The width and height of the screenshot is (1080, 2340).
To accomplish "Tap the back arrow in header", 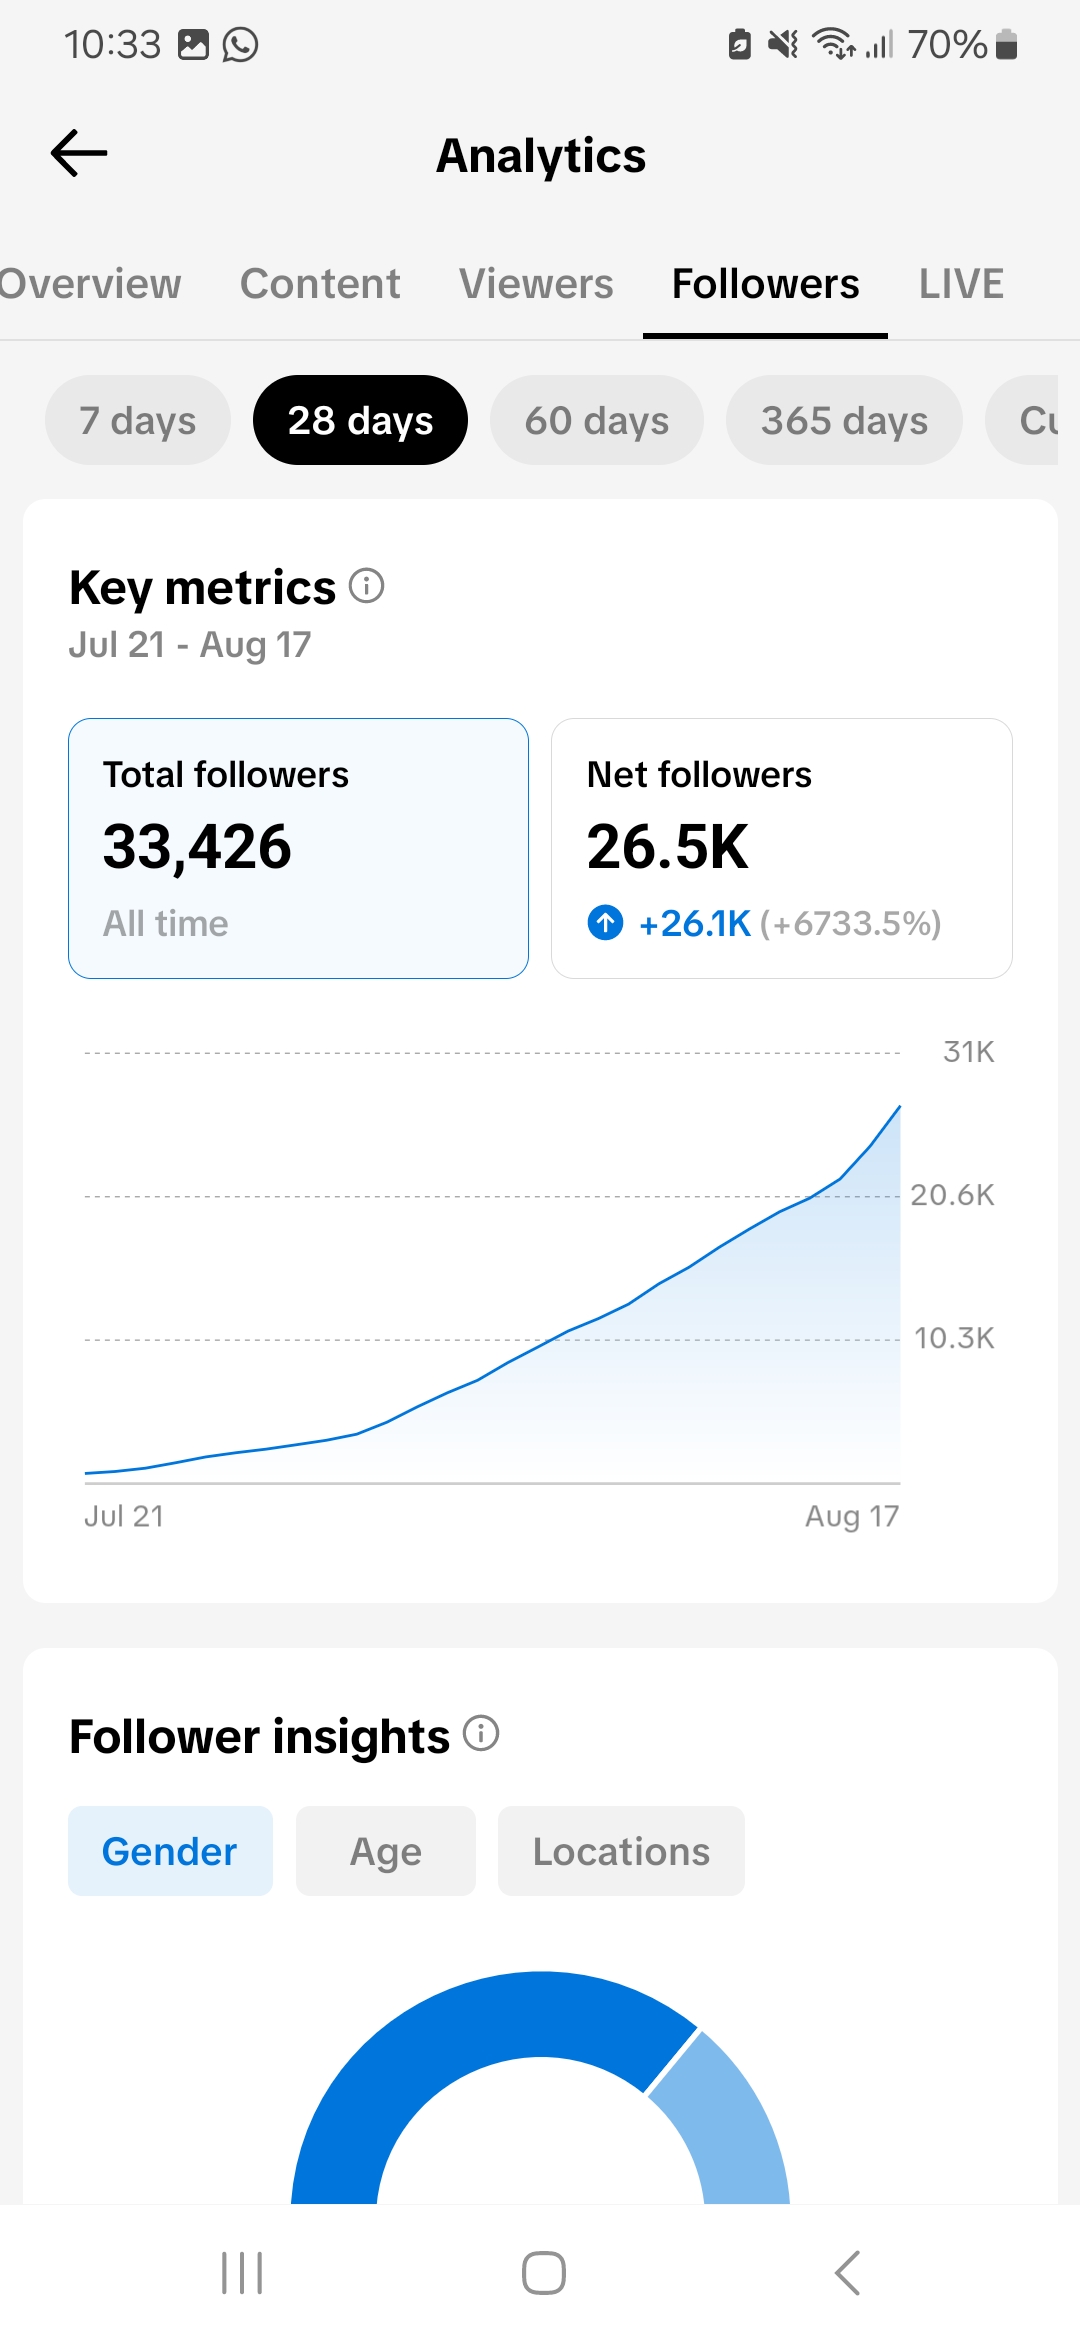I will (79, 153).
